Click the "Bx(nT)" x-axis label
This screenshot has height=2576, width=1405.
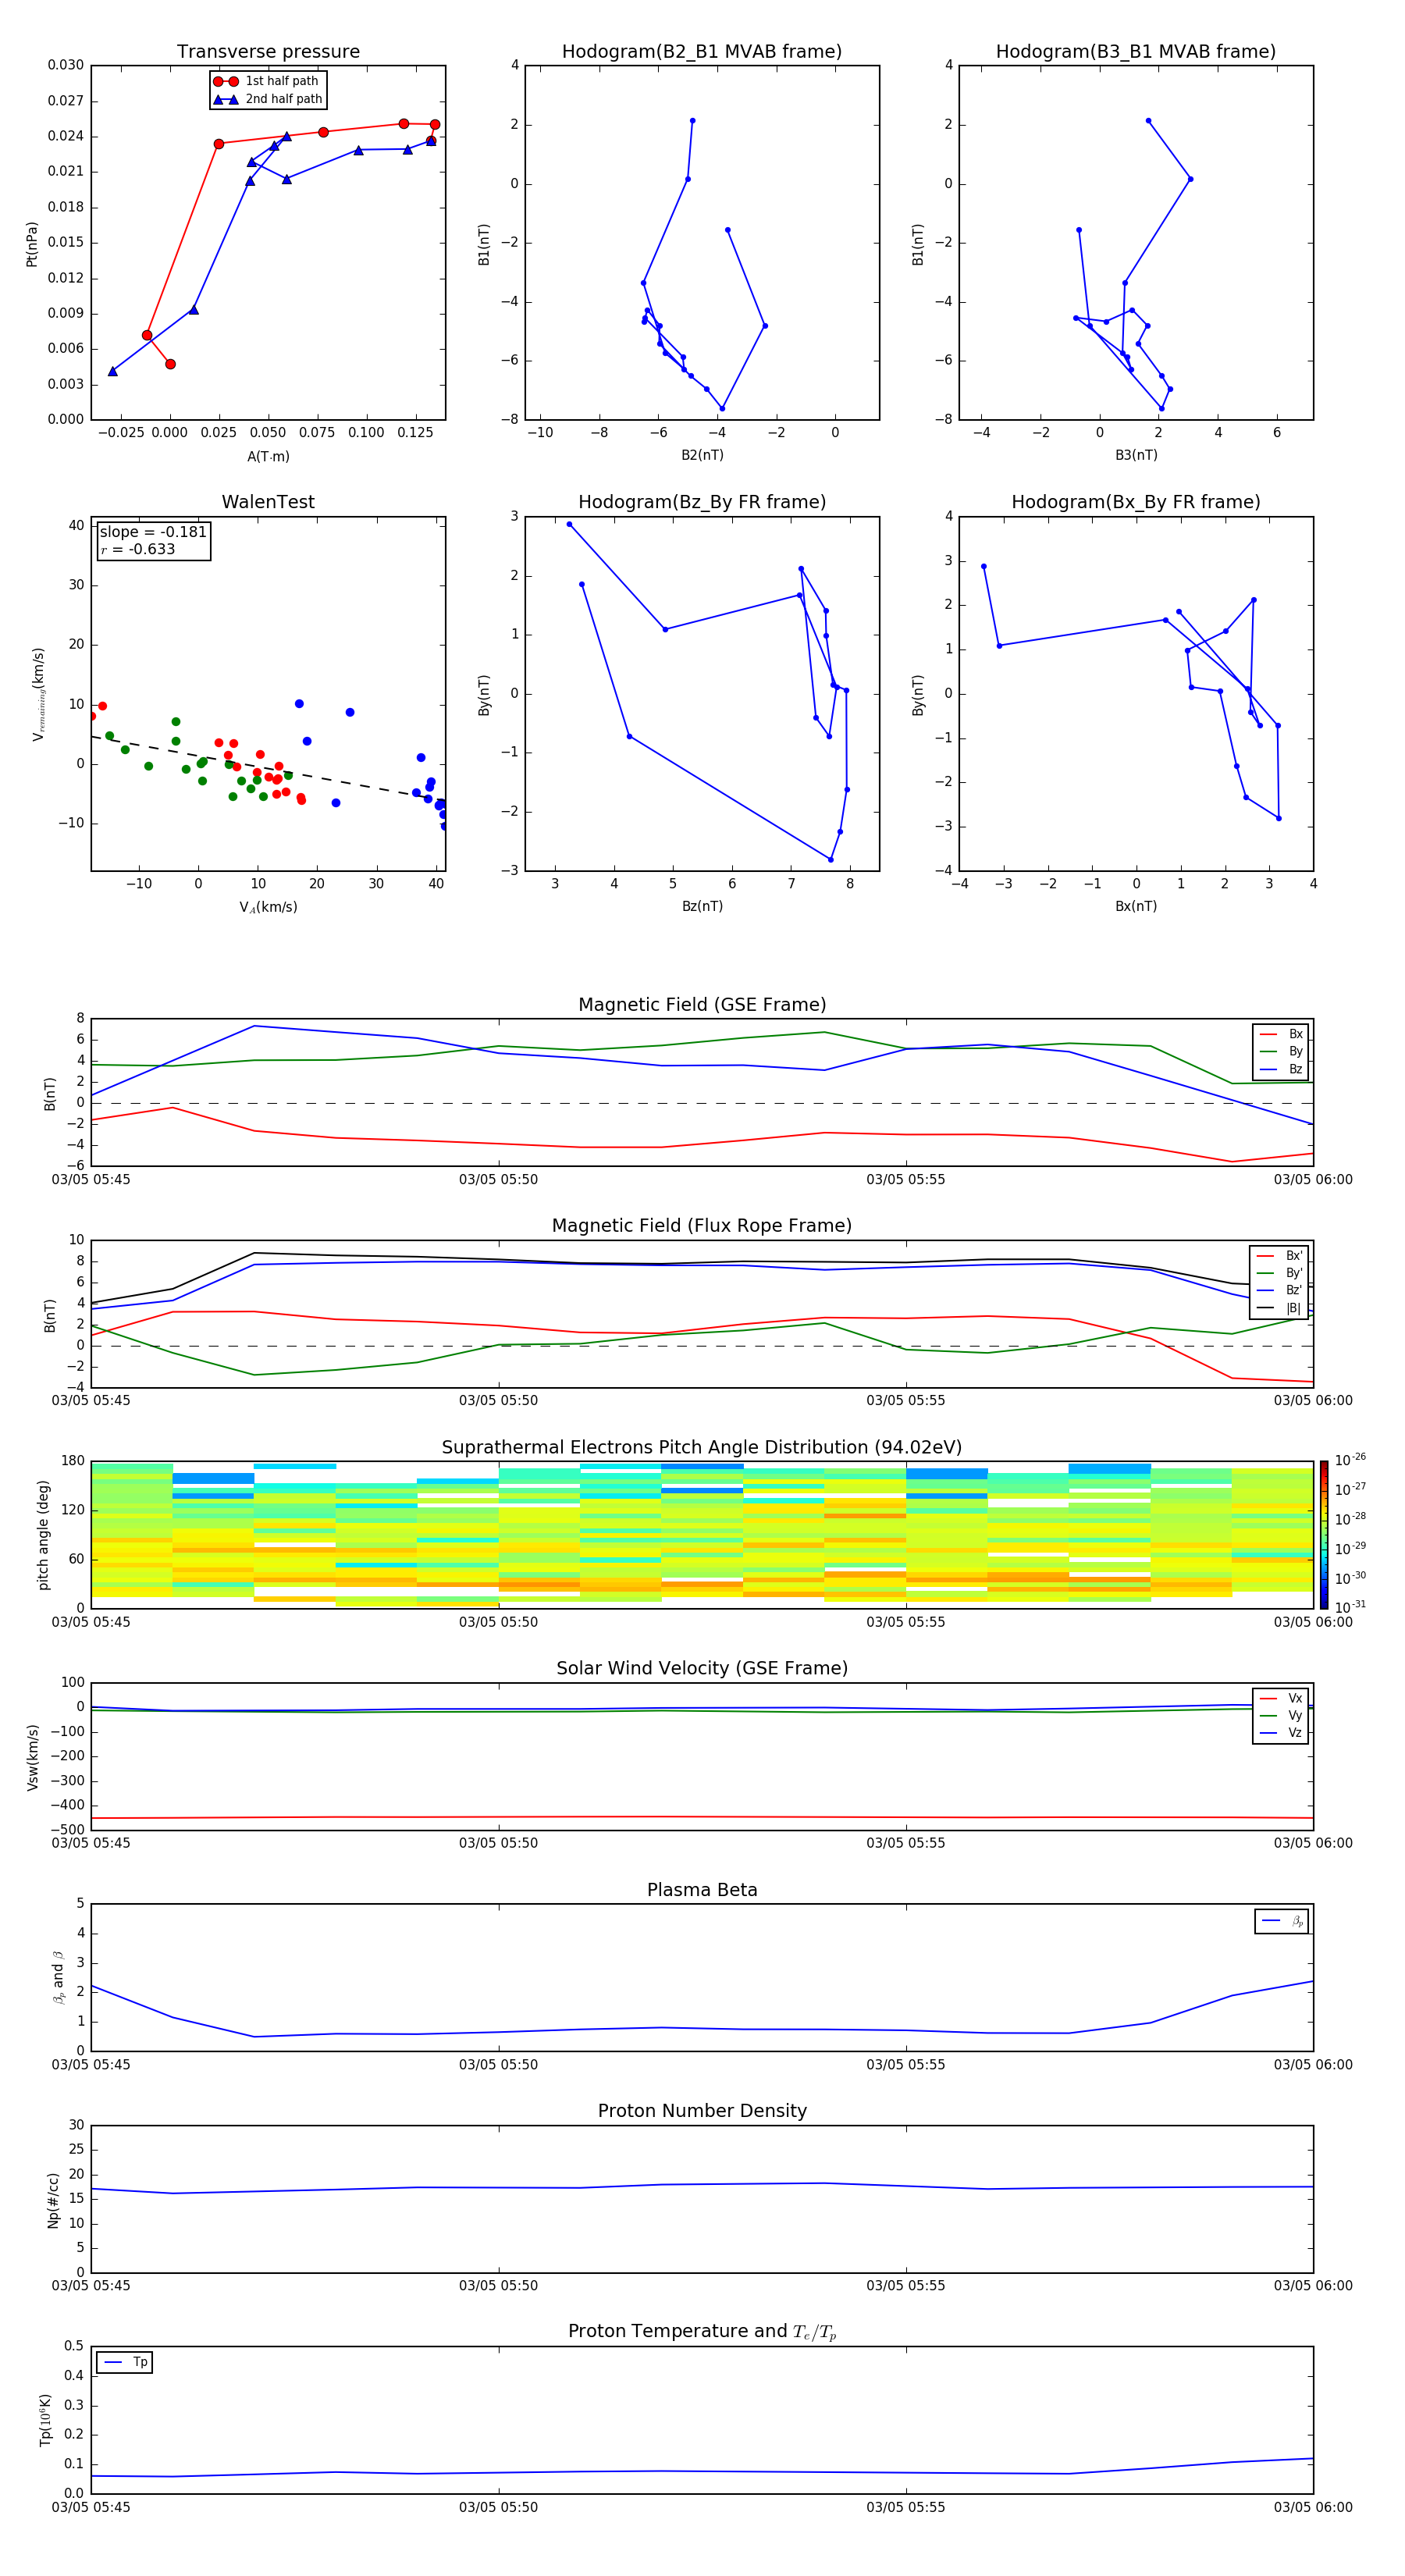click(1136, 906)
